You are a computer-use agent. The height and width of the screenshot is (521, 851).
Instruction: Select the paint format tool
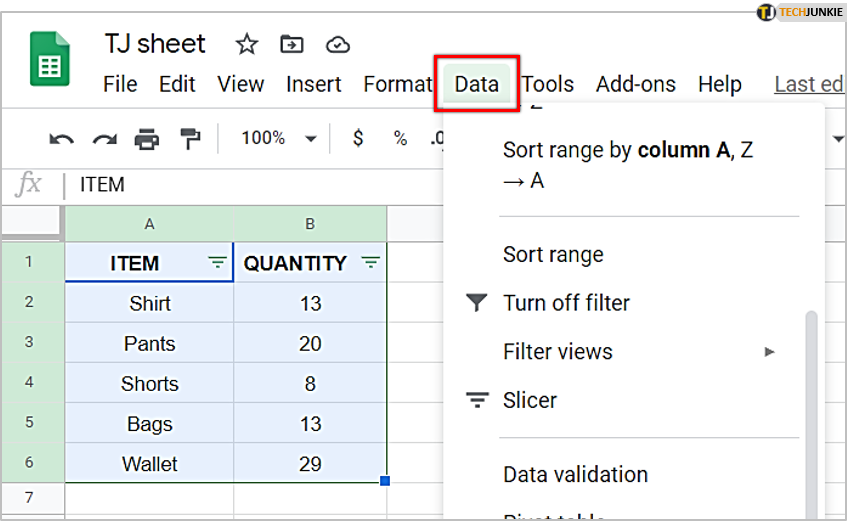189,139
